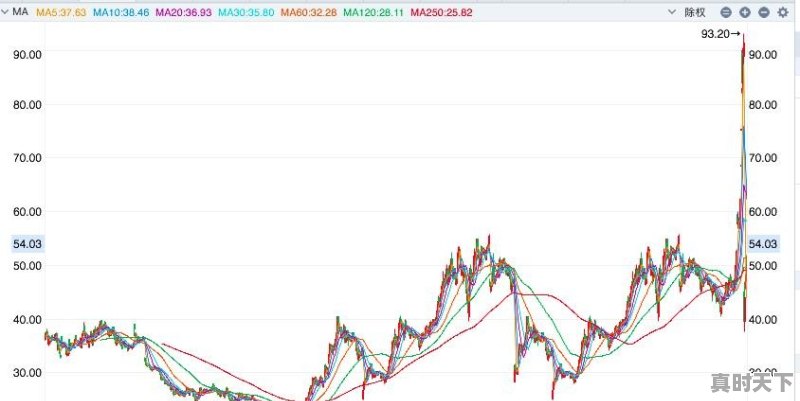The image size is (800, 401).
Task: Toggle the blue MA10:38.46 line
Action: [x=121, y=12]
